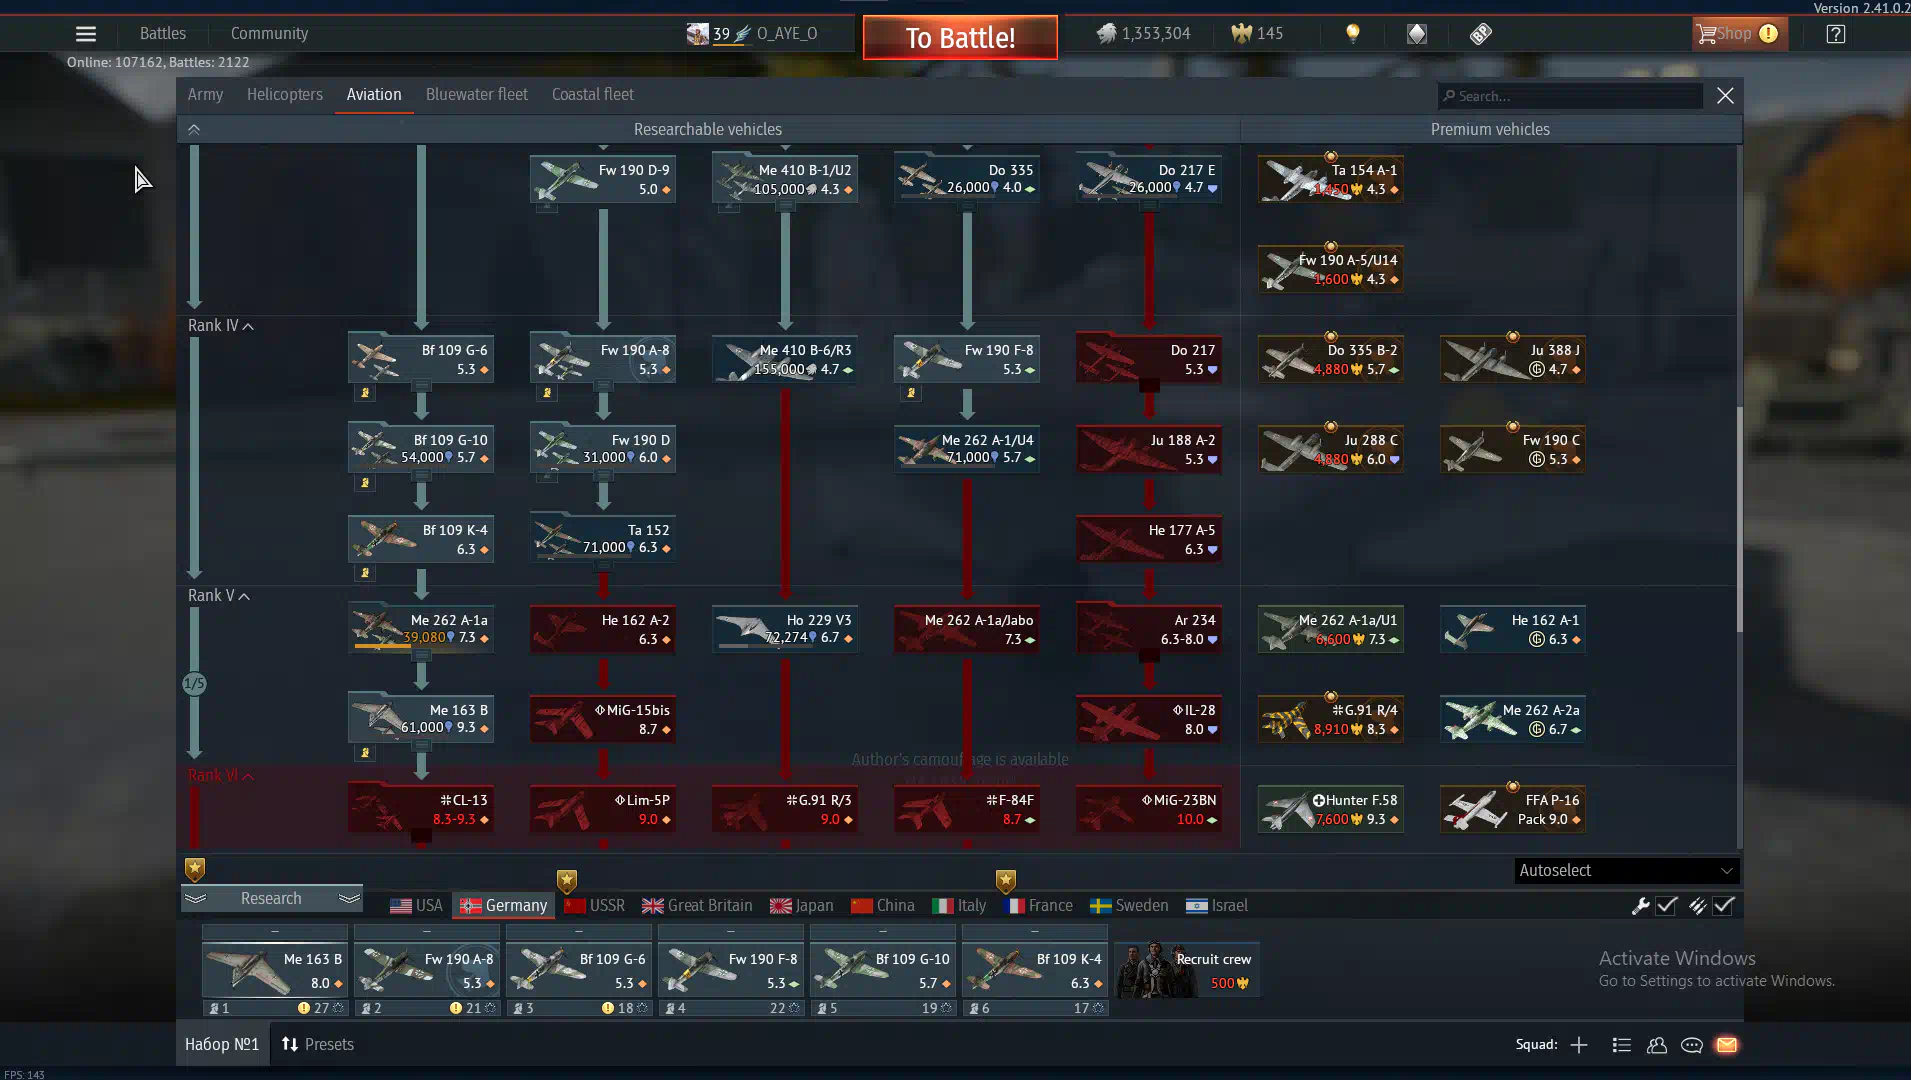This screenshot has height=1080, width=1911.
Task: Select the France nation flag
Action: tap(1038, 906)
